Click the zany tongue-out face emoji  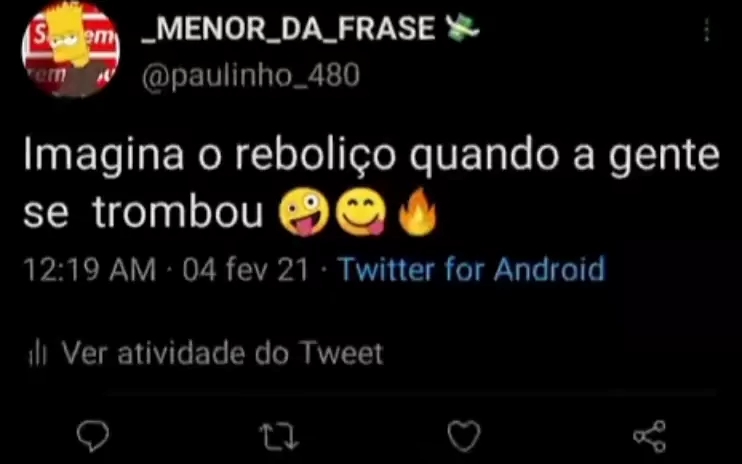pos(304,212)
